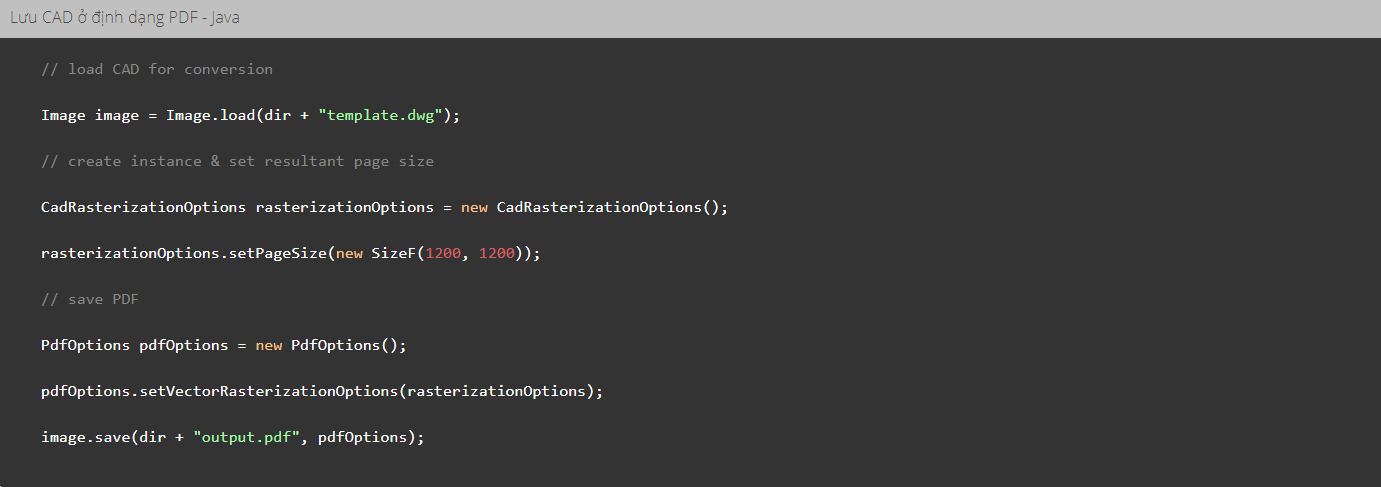
Task: Click the comment '// load CAD for conversion'
Action: [157, 69]
